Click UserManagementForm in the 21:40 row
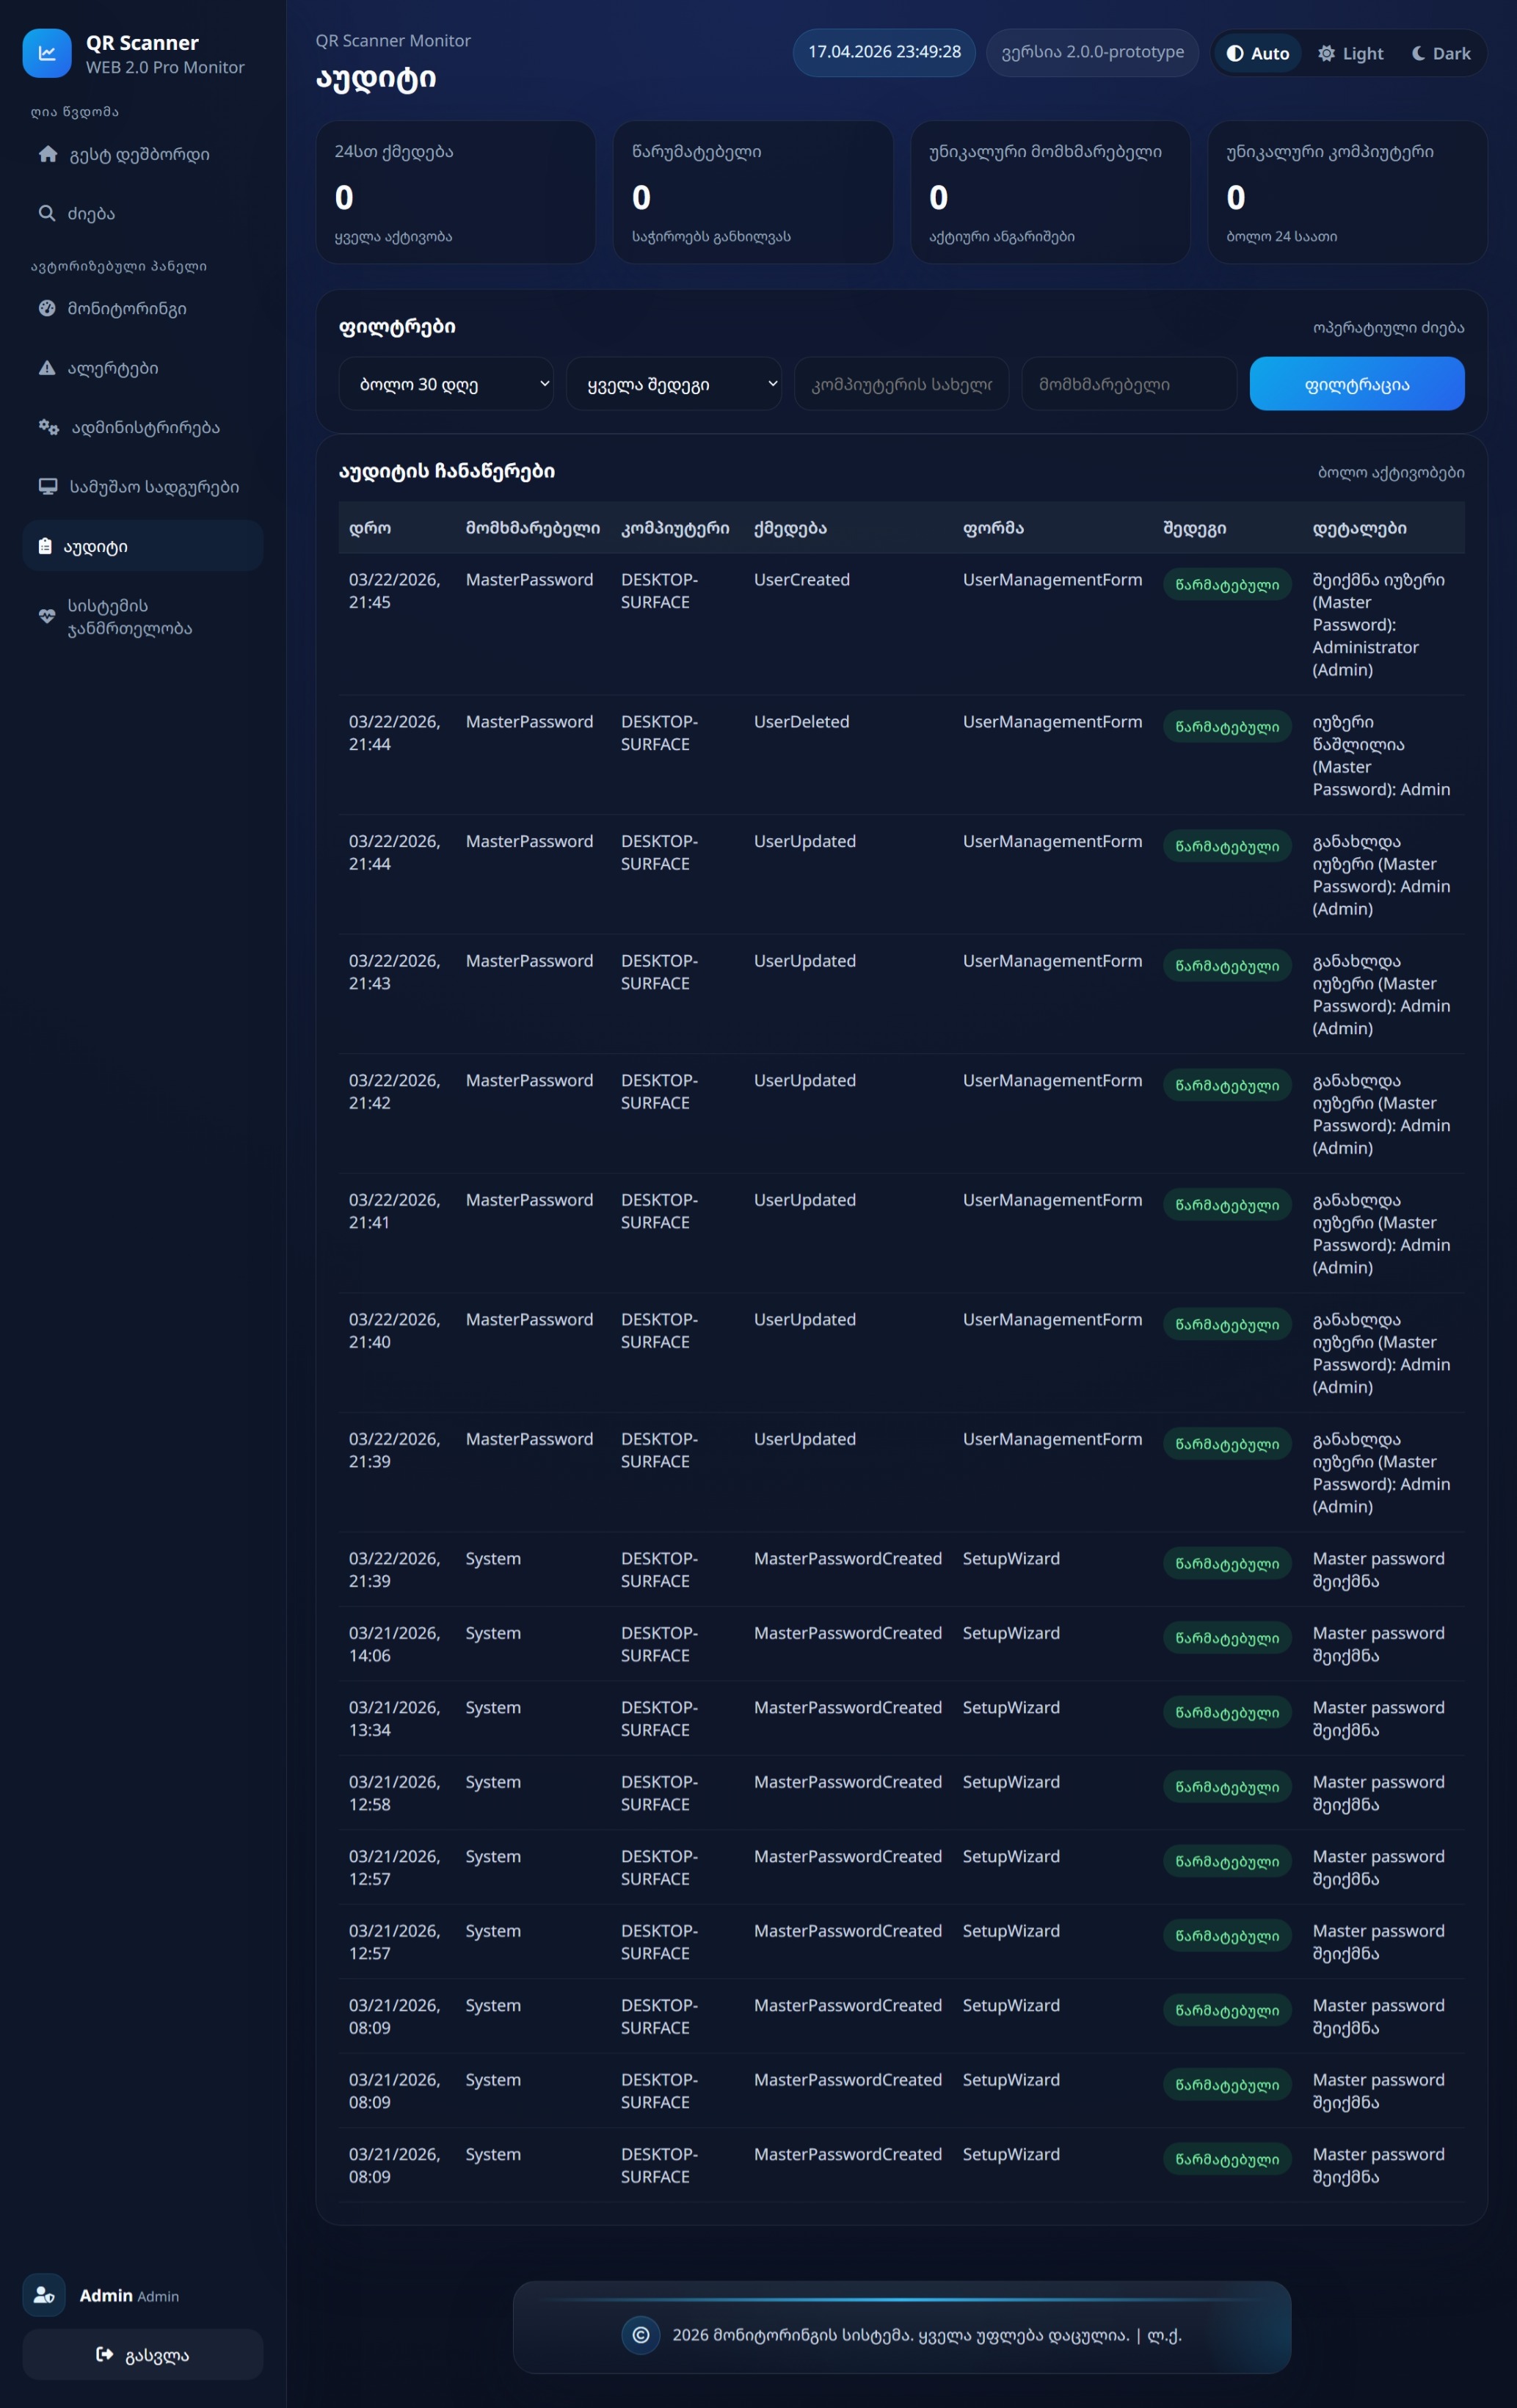The image size is (1517, 2408). (1052, 1320)
